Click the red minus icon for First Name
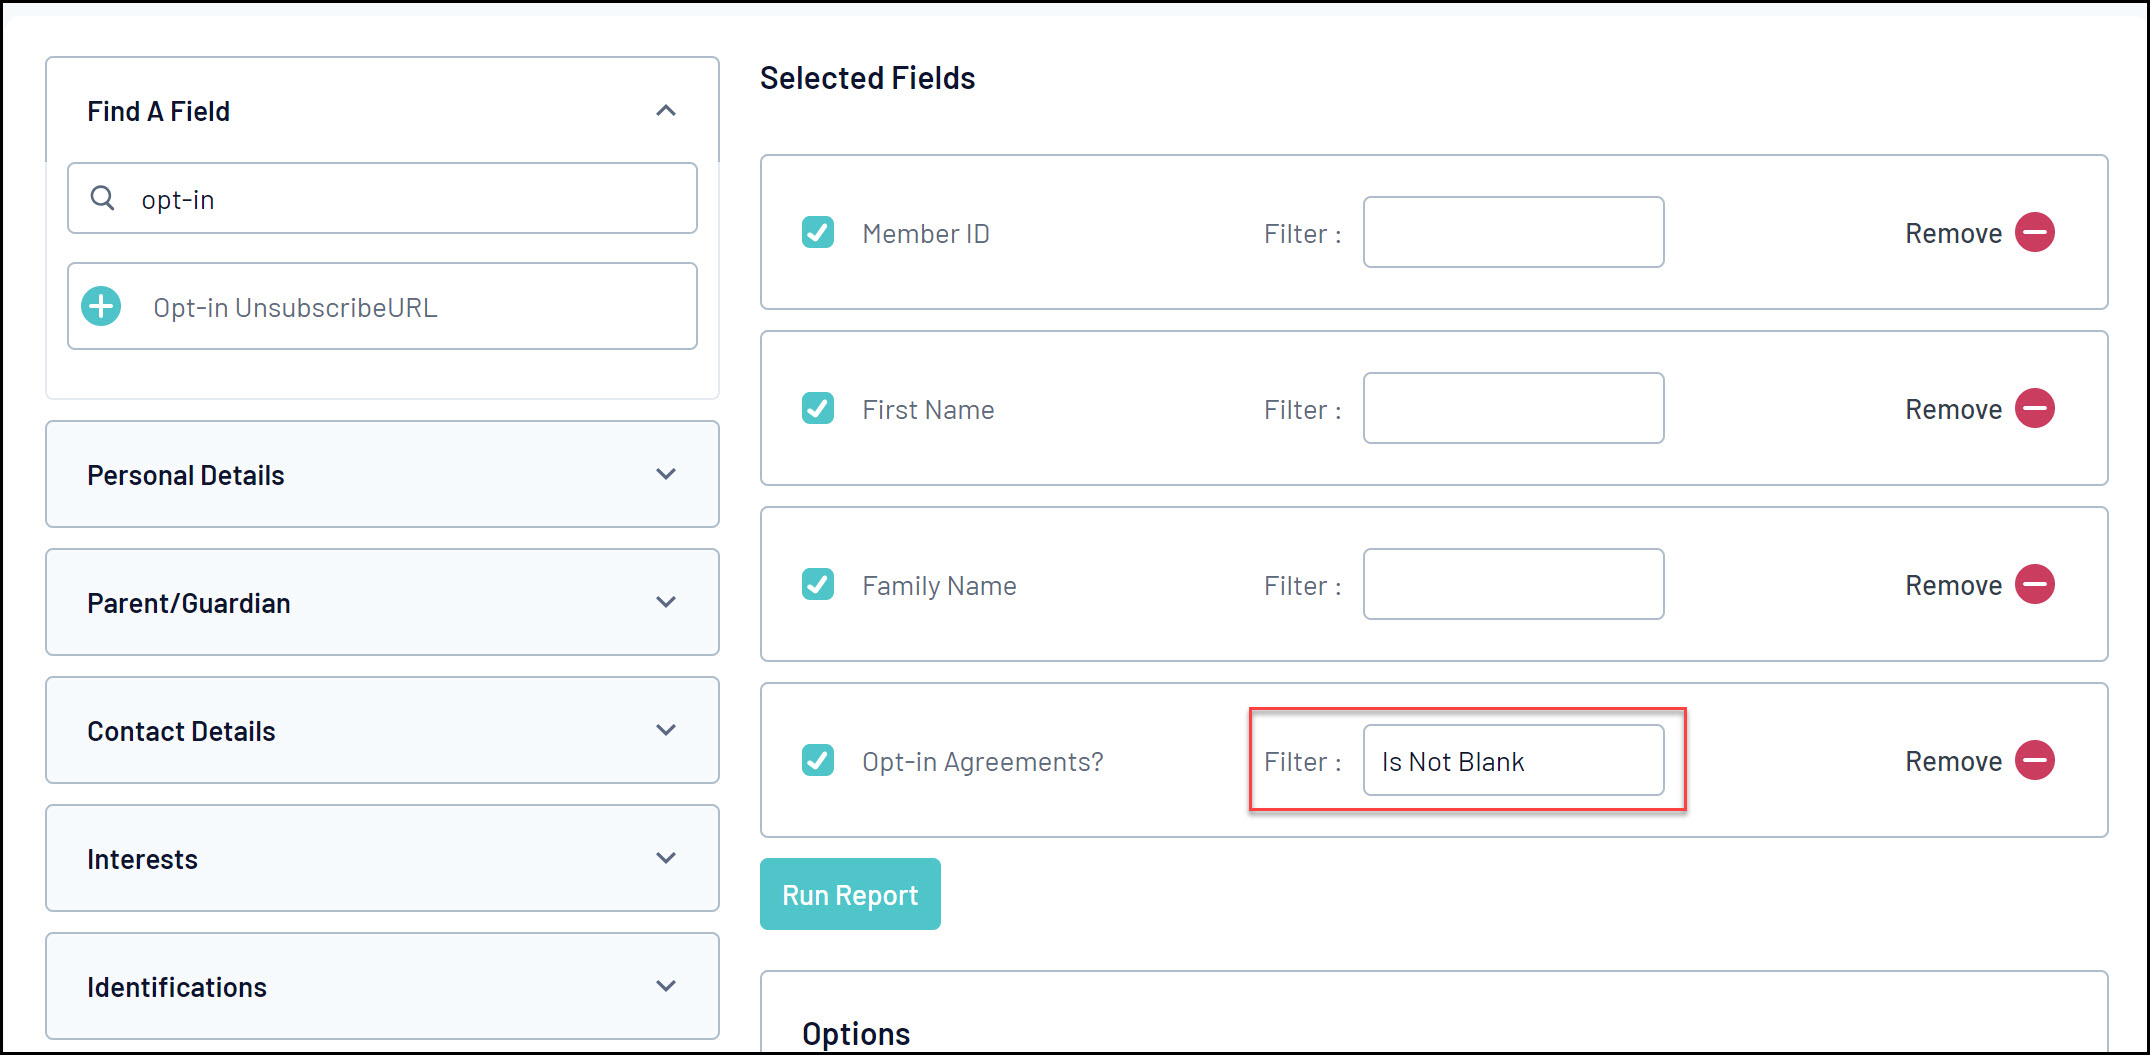The image size is (2150, 1055). pos(2034,409)
